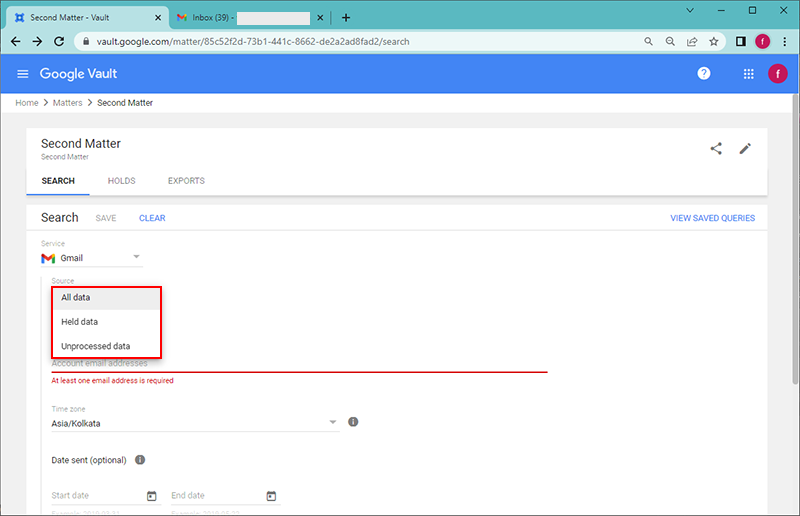
Task: Click the page vertical scrollbar
Action: pyautogui.click(x=795, y=240)
